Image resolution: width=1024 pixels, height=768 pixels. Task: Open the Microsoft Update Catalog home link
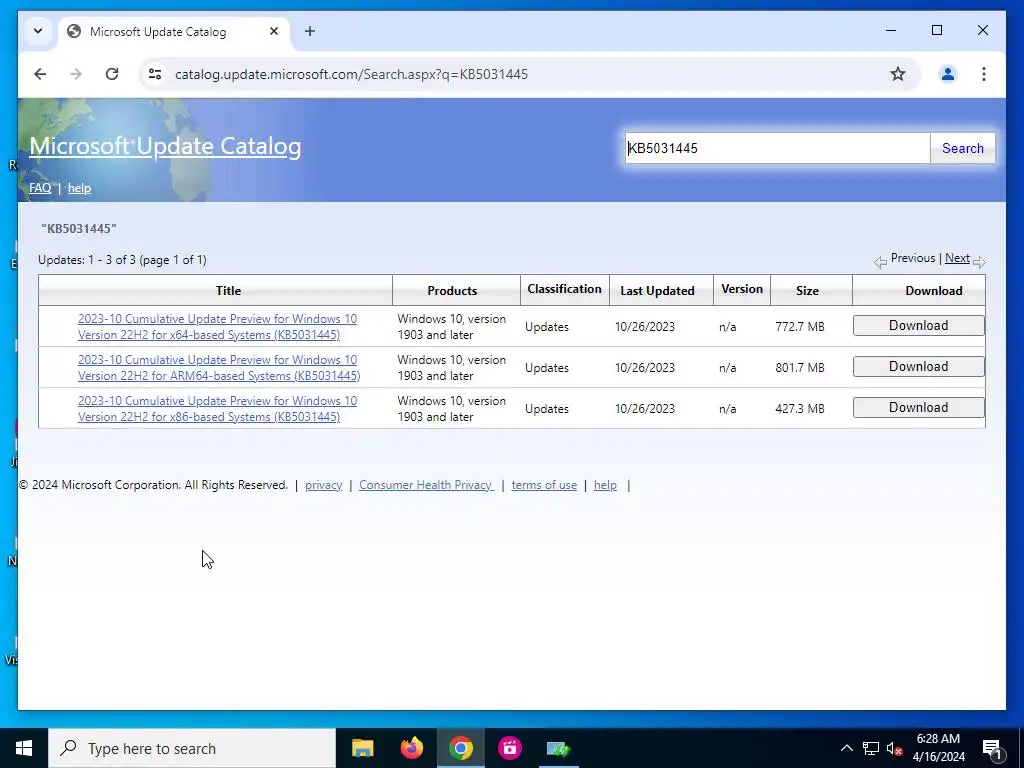pyautogui.click(x=165, y=146)
